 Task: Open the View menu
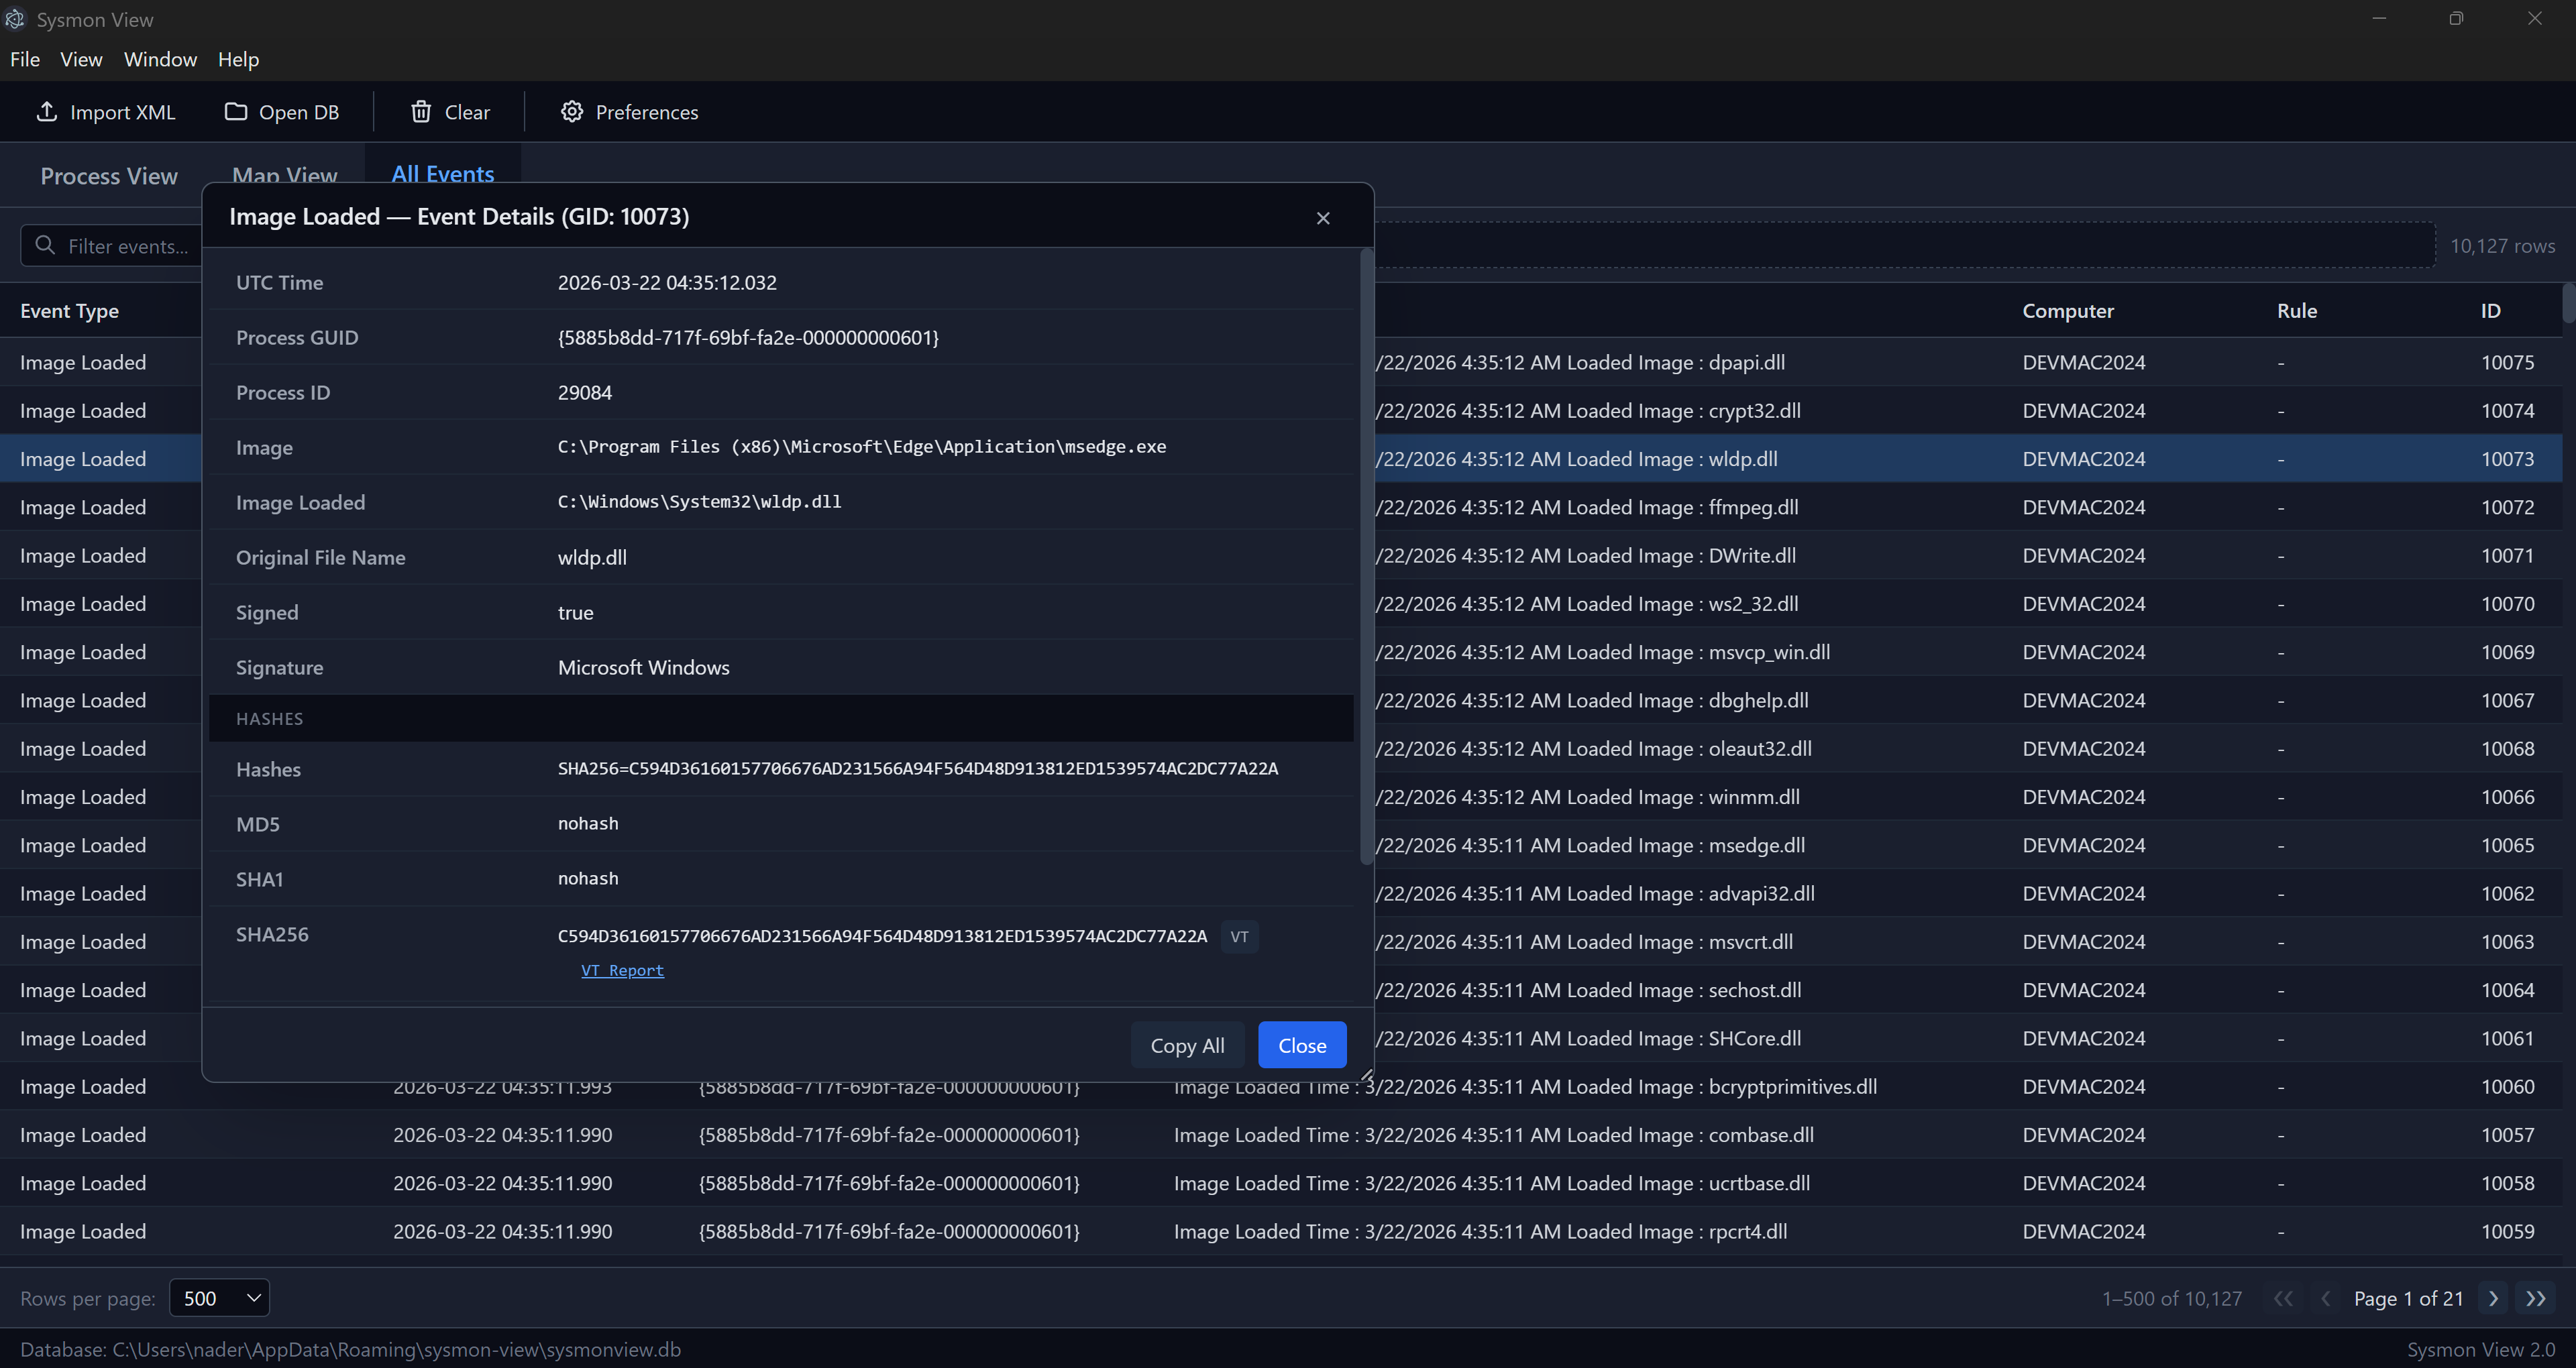tap(81, 59)
